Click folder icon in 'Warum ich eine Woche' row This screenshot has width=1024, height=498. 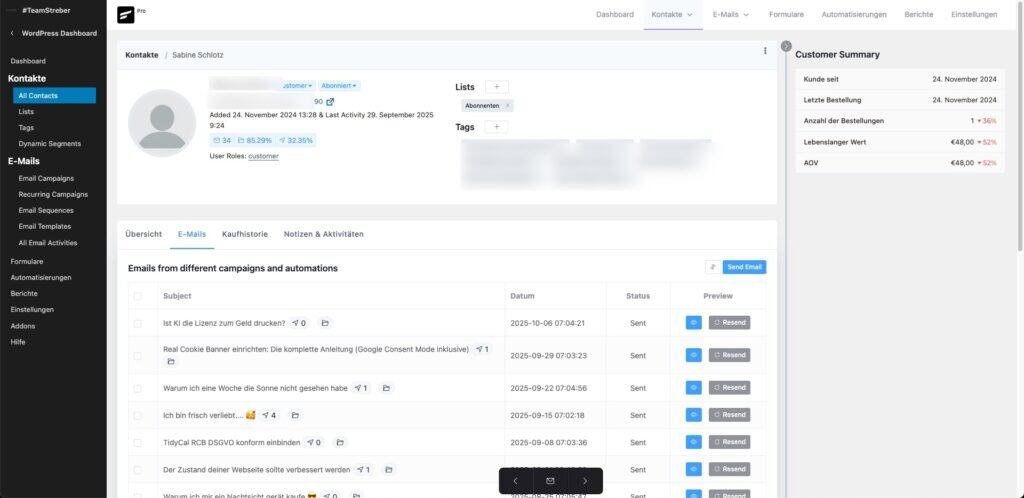pyautogui.click(x=386, y=388)
